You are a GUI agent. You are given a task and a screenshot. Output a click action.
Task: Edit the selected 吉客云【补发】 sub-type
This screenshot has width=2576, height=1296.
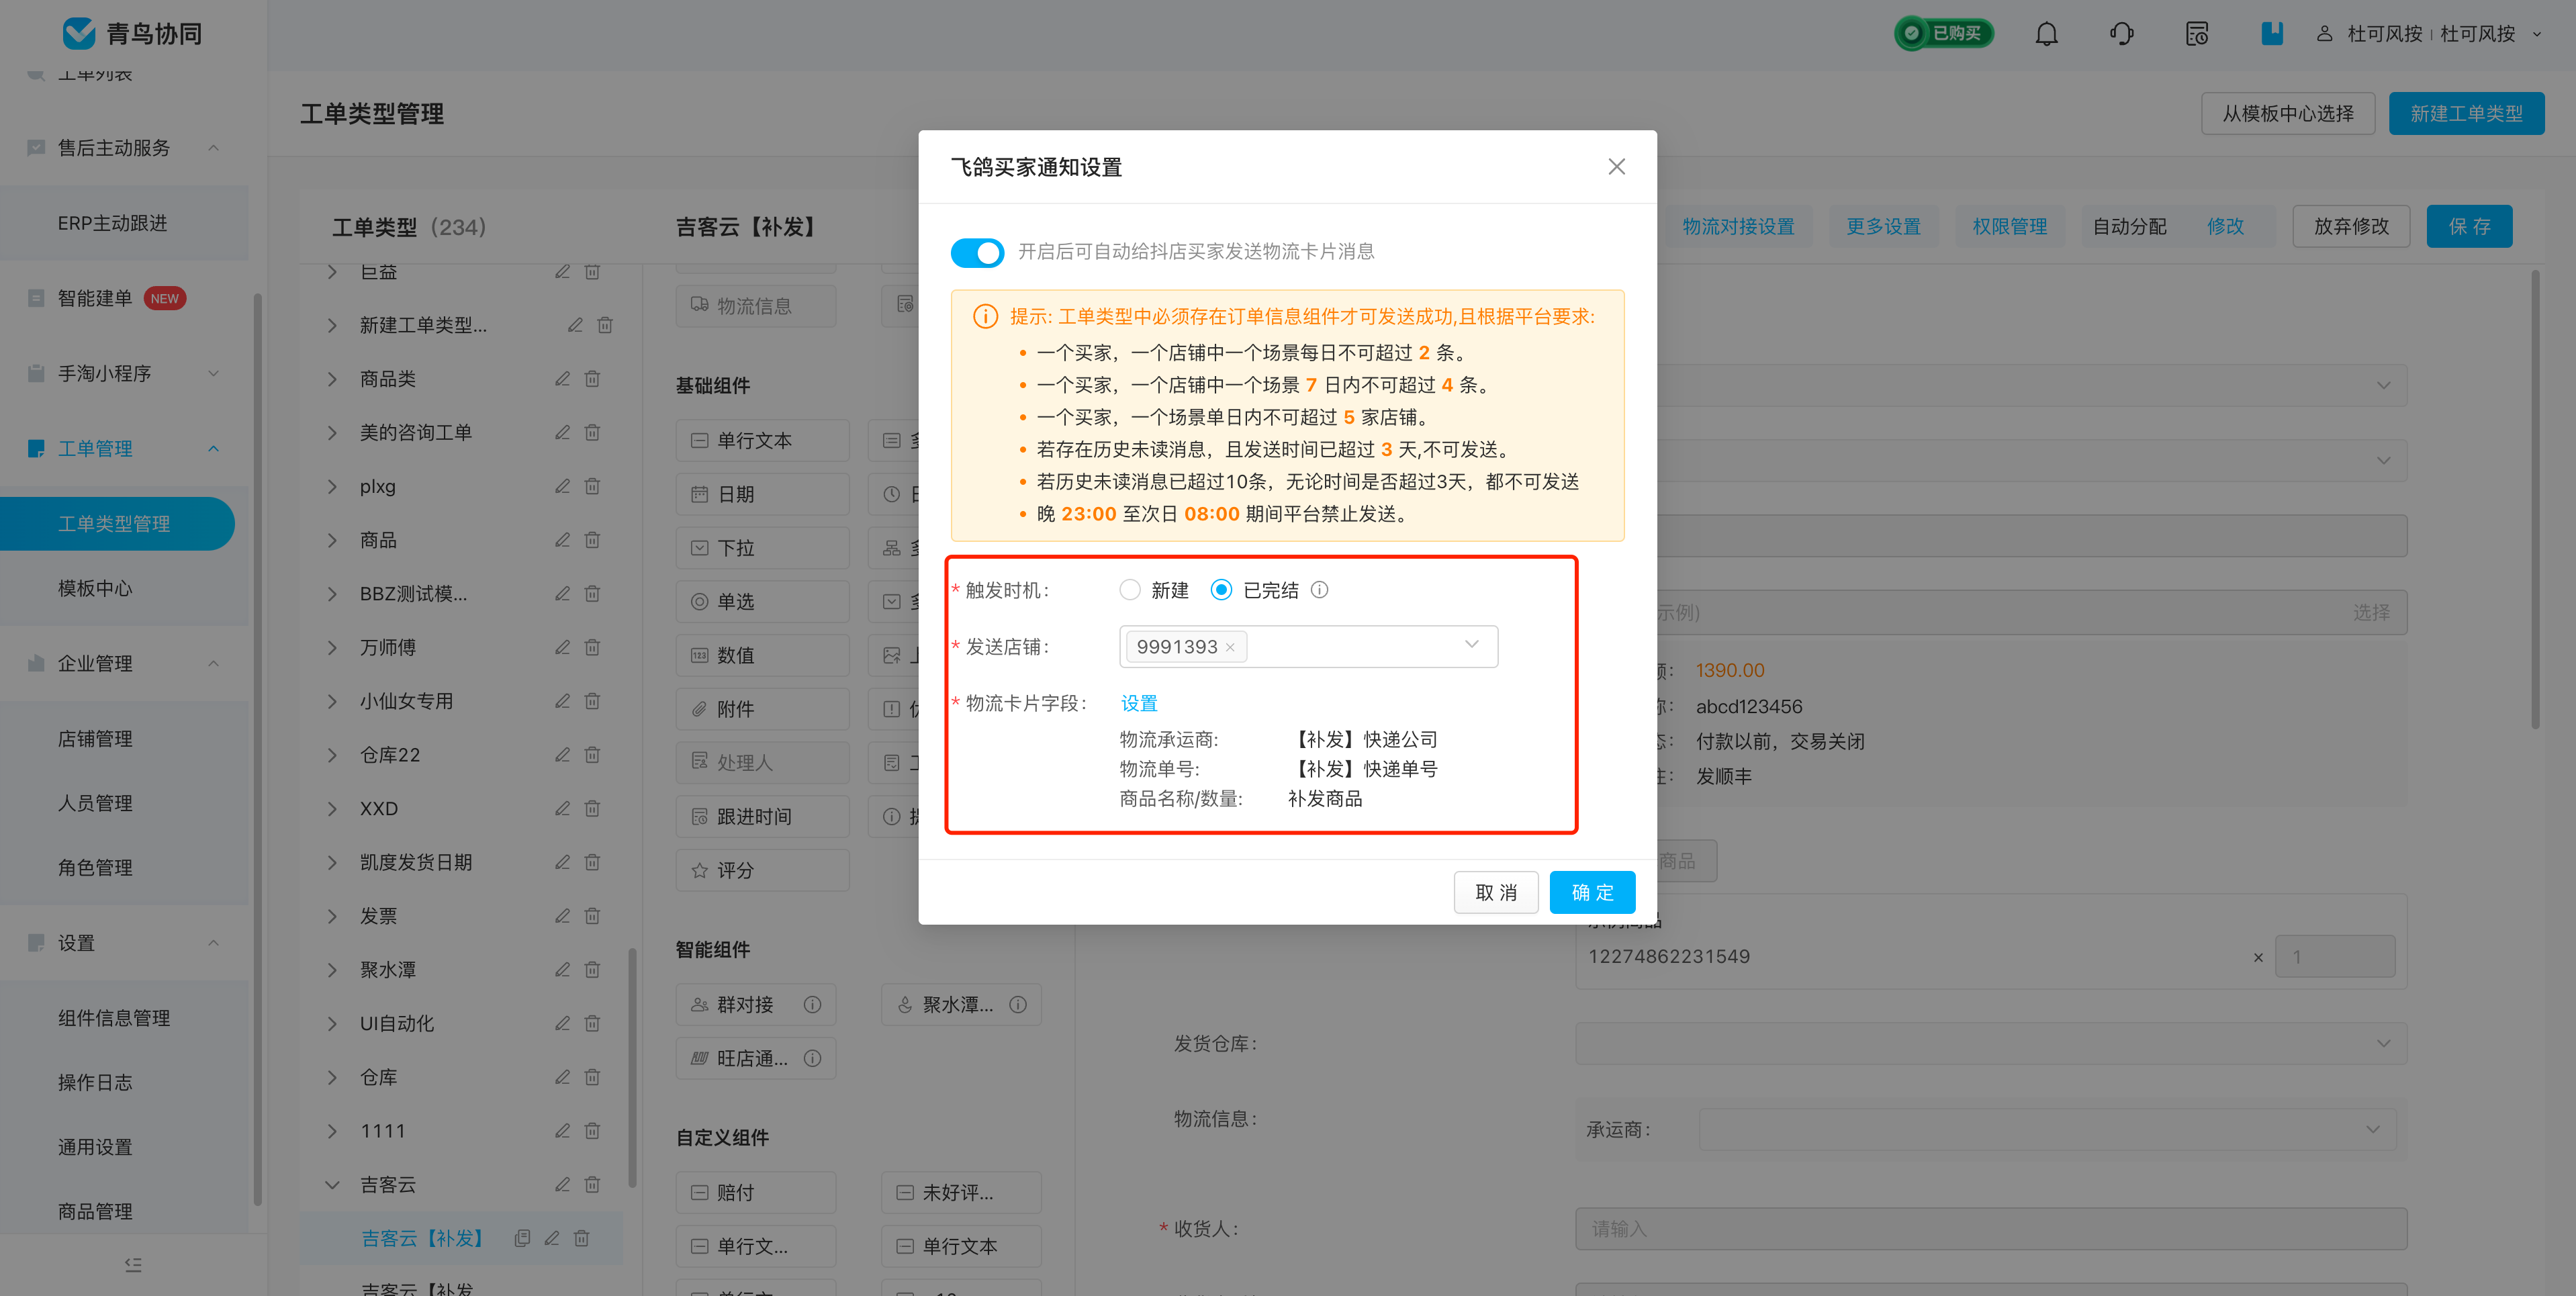point(551,1238)
